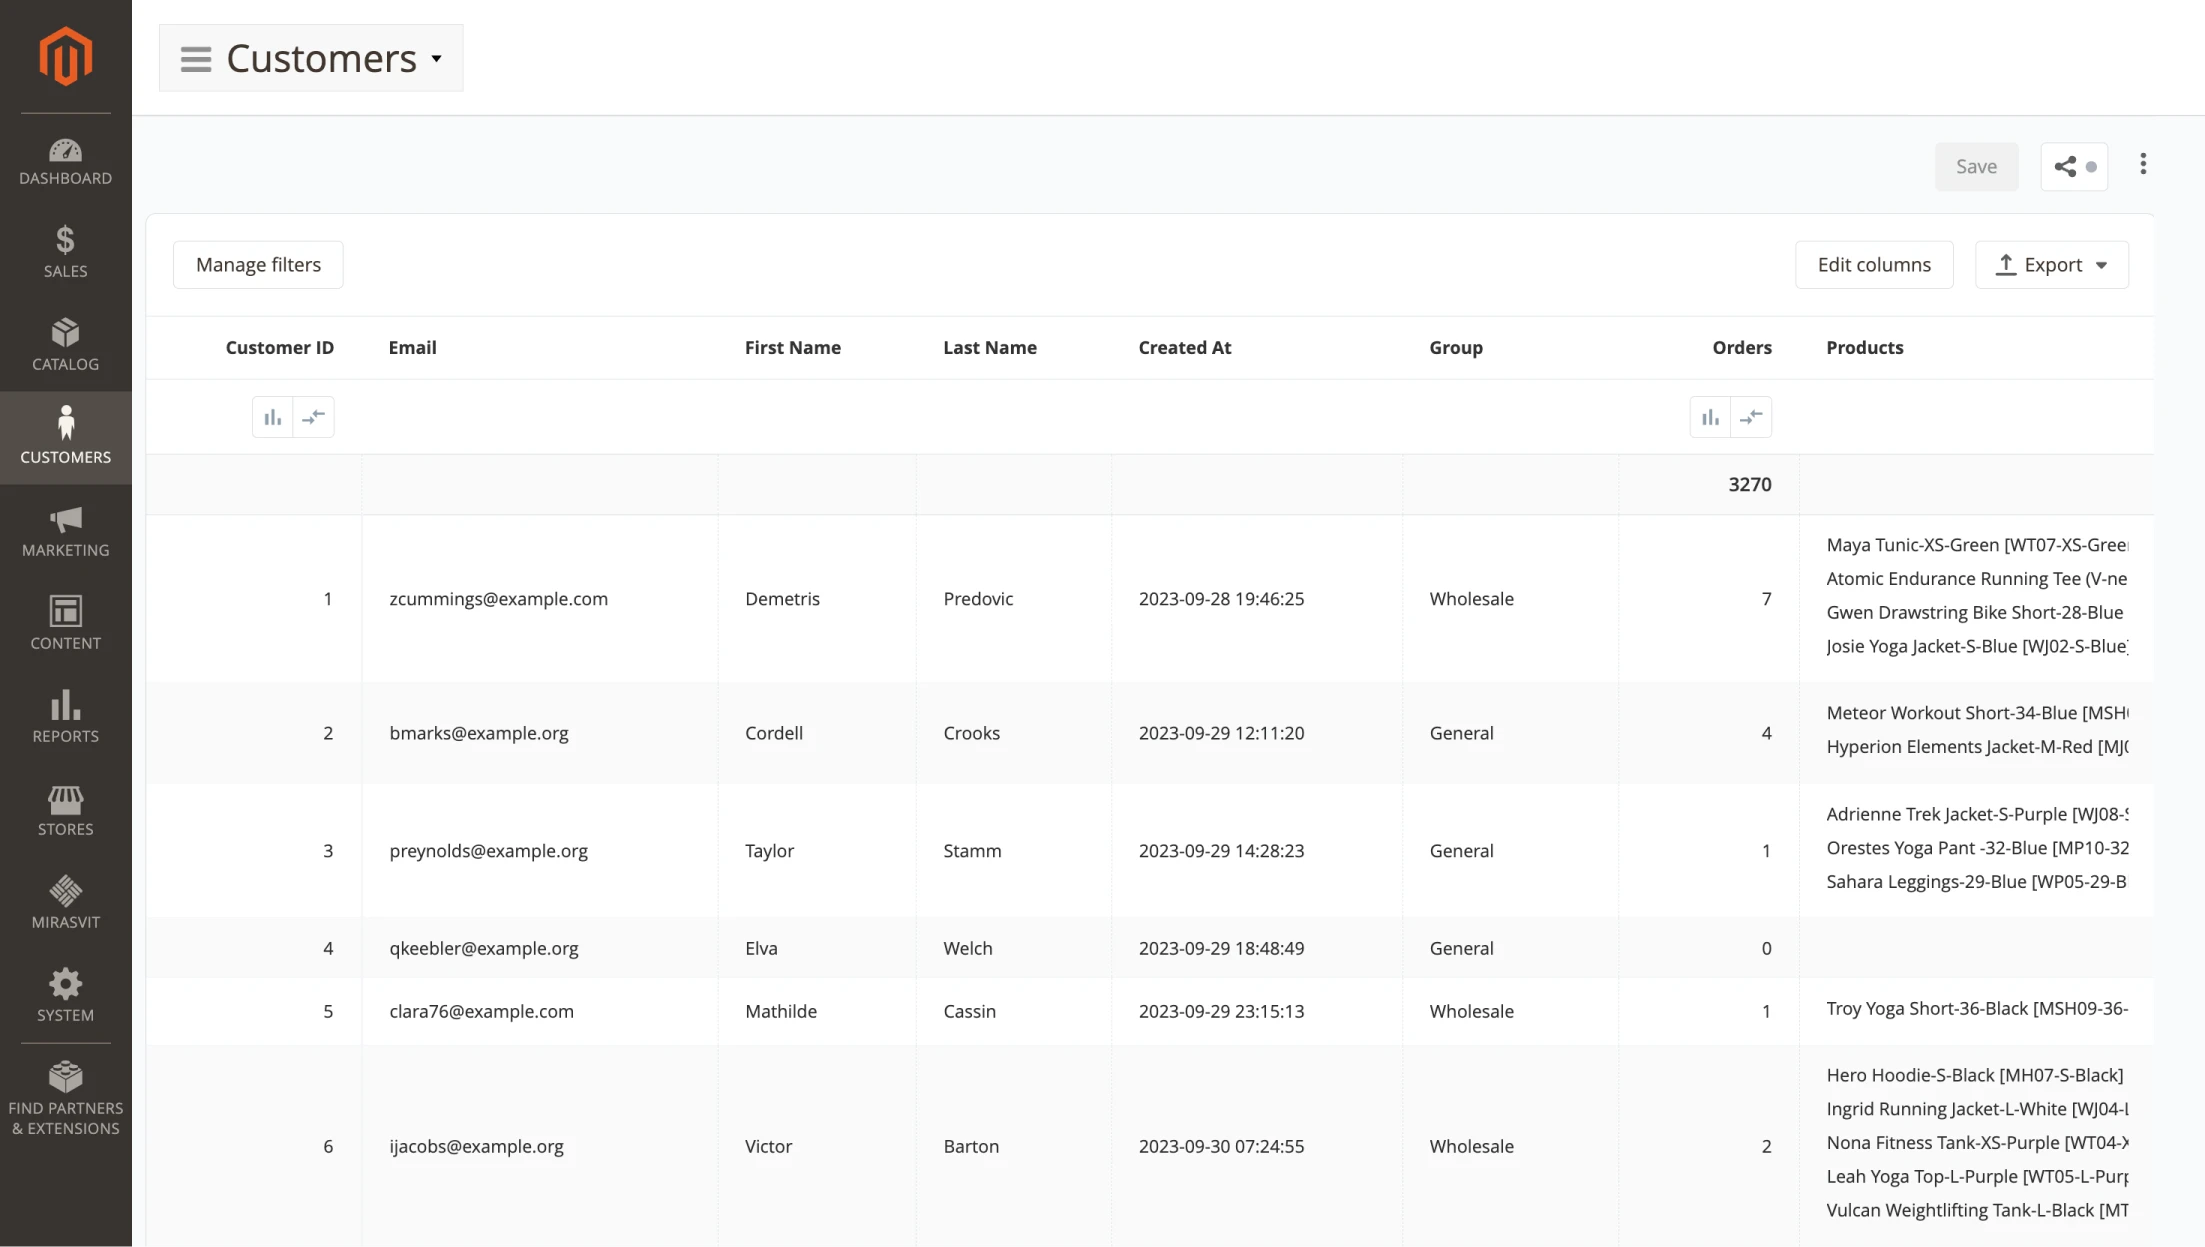The image size is (2205, 1247).
Task: Select the Customers sidebar entry
Action: (x=65, y=437)
